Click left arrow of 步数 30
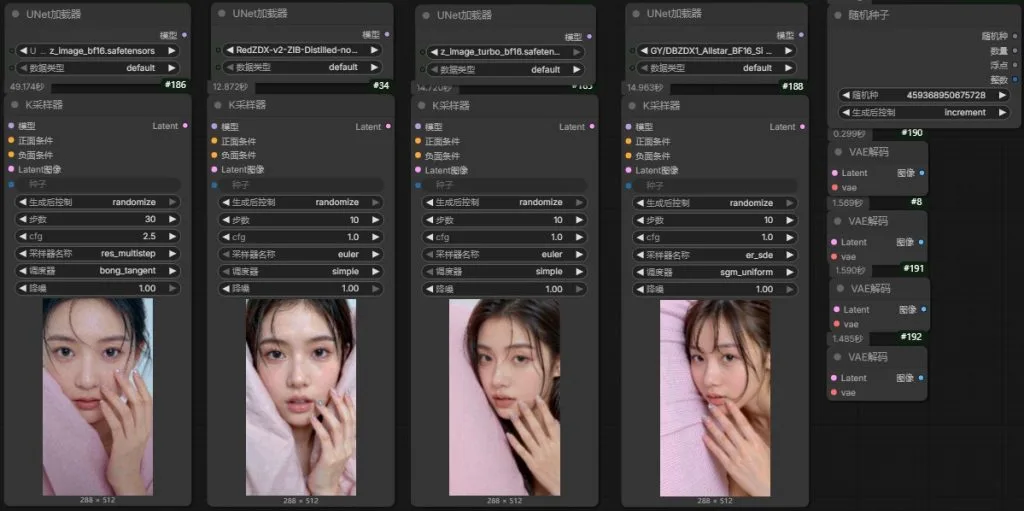This screenshot has height=511, width=1024. [x=23, y=220]
